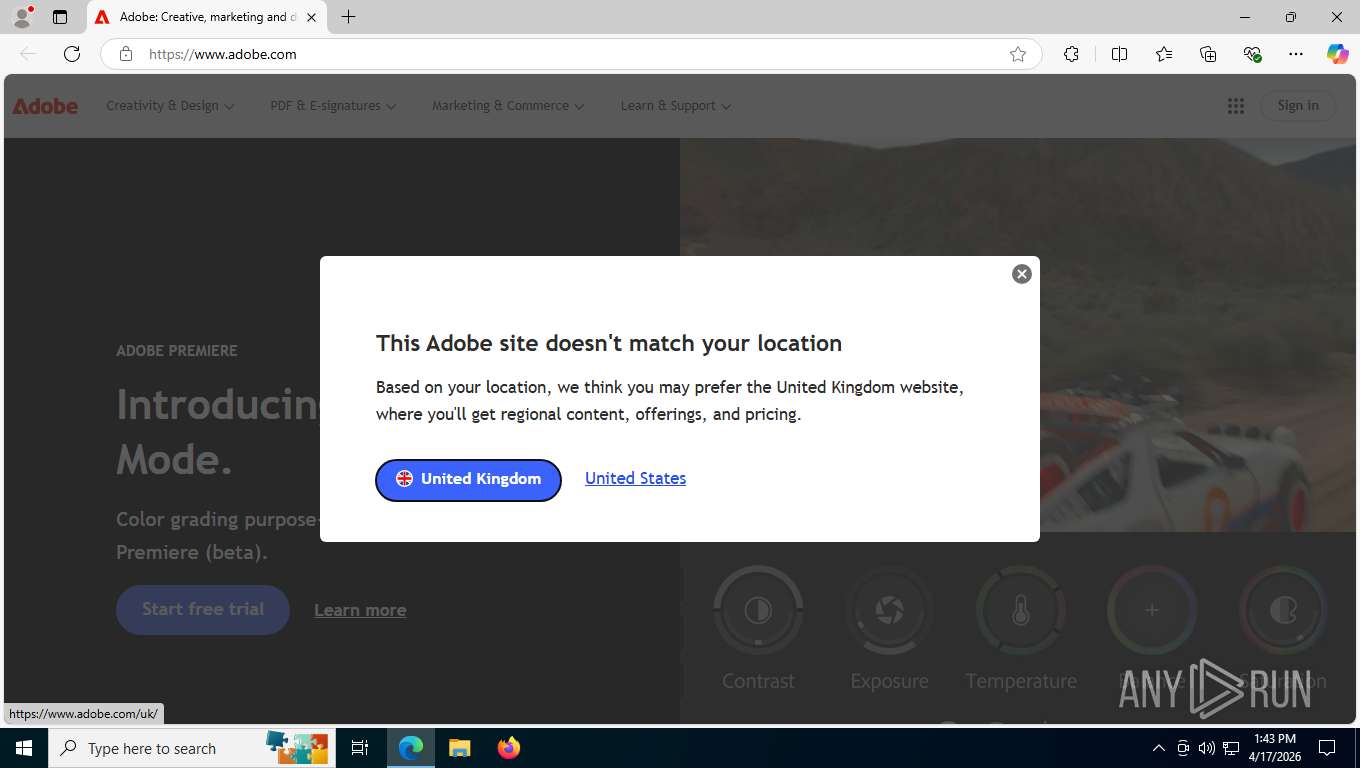Open browser Extensions icon
1360x768 pixels.
click(1071, 54)
